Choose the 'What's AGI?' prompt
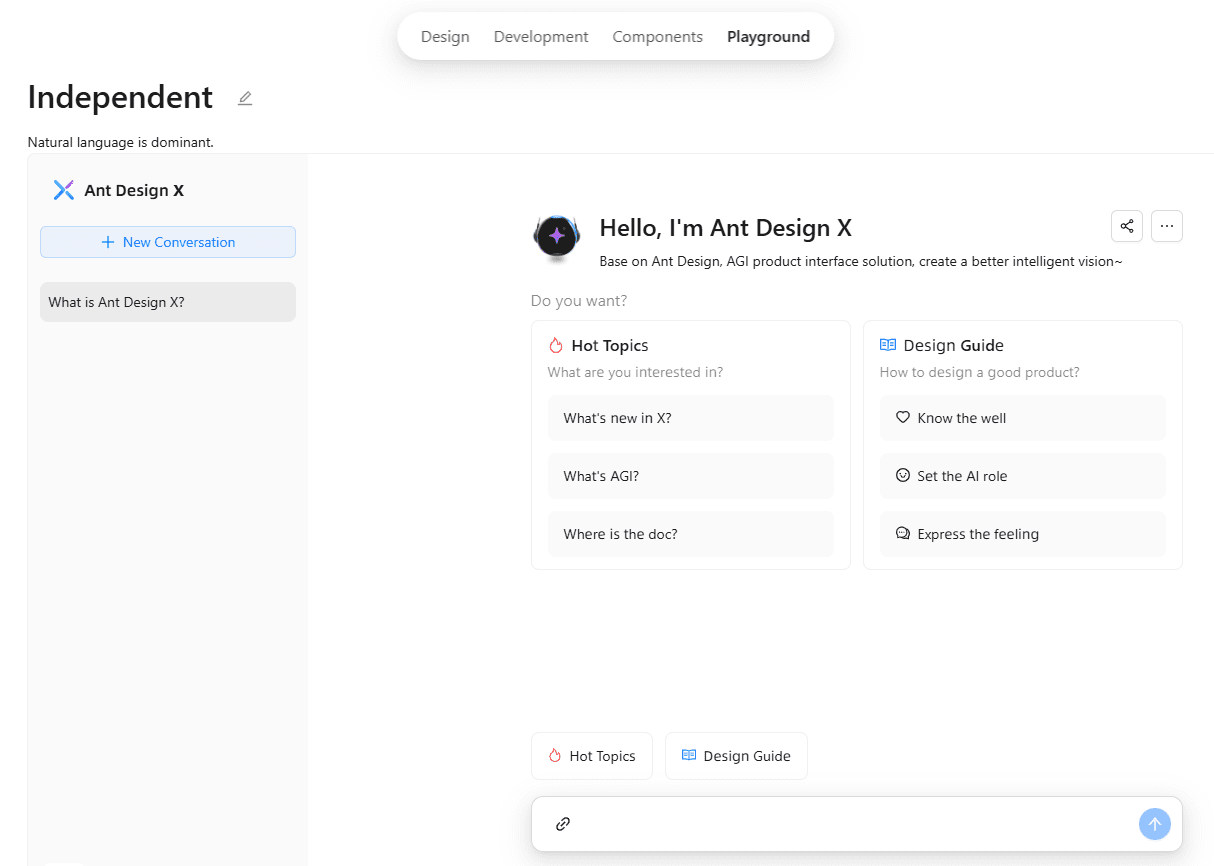 (x=691, y=476)
